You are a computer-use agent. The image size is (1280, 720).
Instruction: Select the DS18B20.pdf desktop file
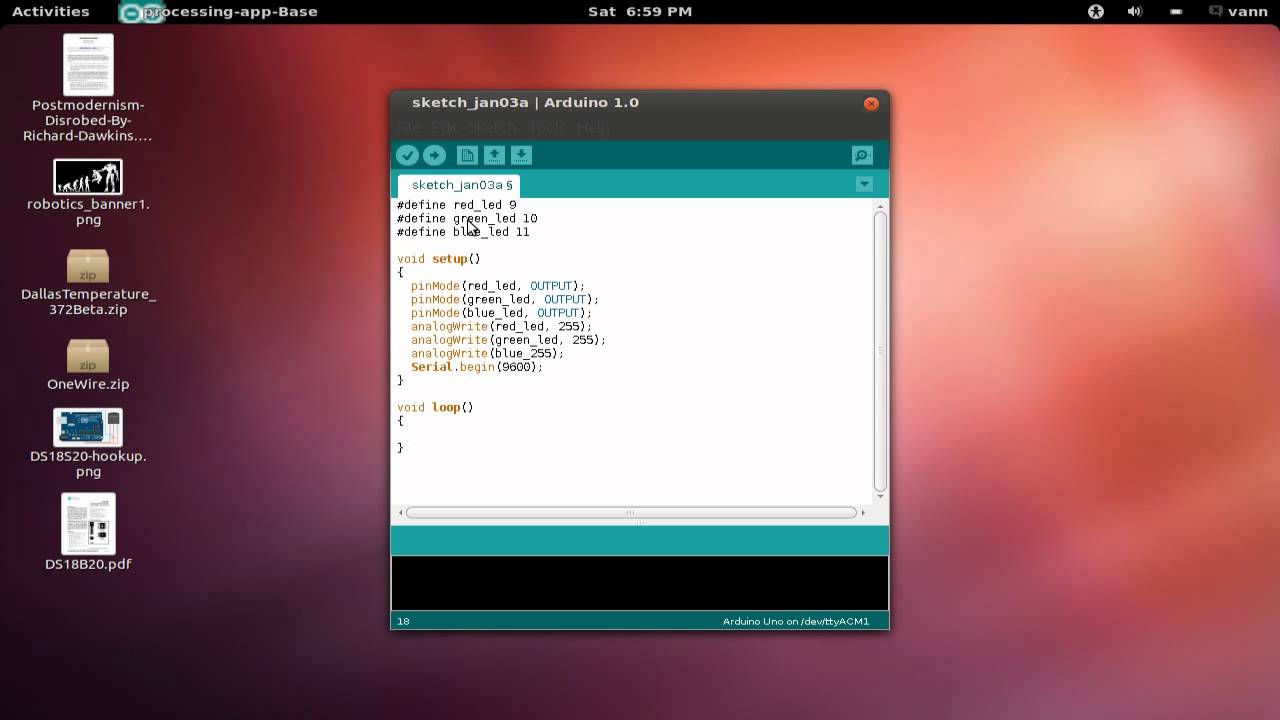click(88, 532)
